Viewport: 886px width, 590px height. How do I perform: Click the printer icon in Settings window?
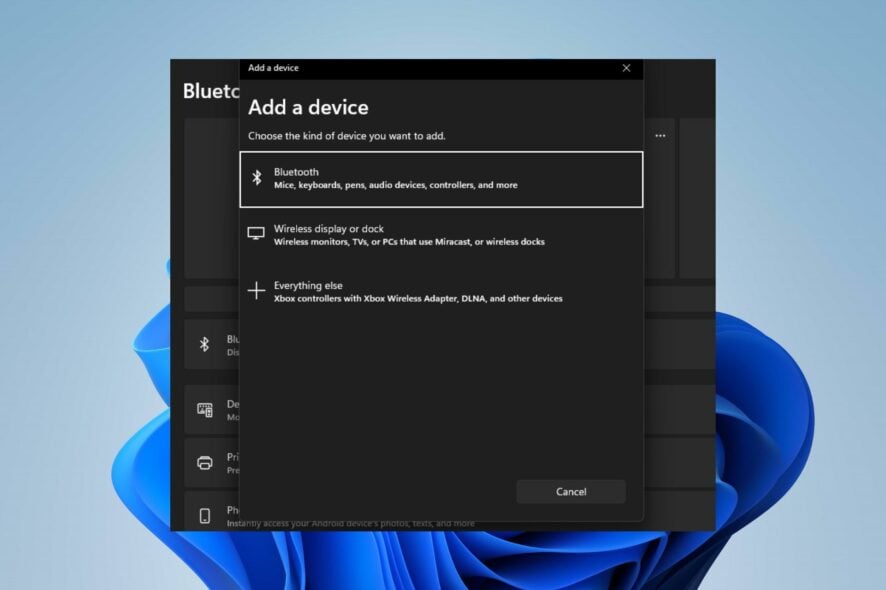205,463
